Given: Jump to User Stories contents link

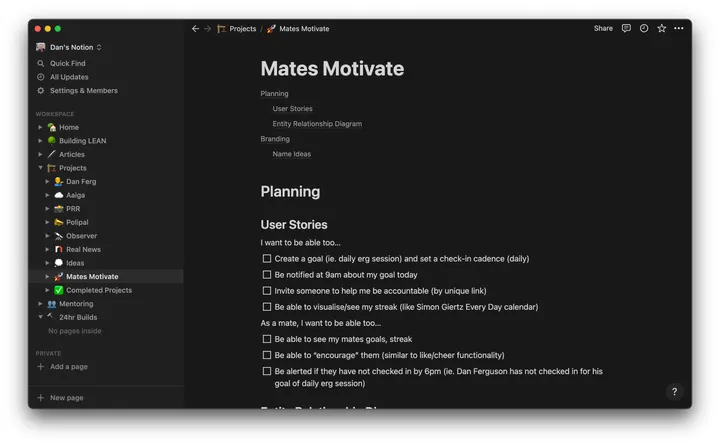Looking at the screenshot, I should click(292, 109).
